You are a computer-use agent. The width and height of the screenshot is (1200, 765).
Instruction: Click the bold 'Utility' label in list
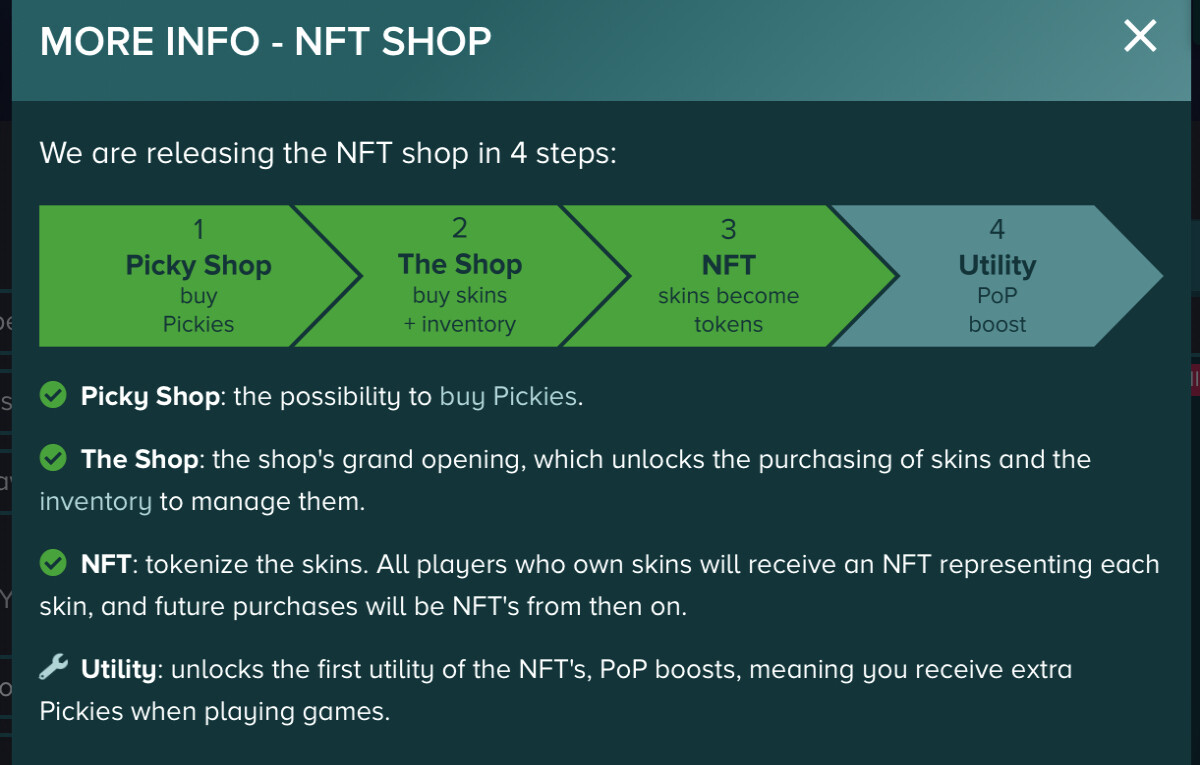119,669
